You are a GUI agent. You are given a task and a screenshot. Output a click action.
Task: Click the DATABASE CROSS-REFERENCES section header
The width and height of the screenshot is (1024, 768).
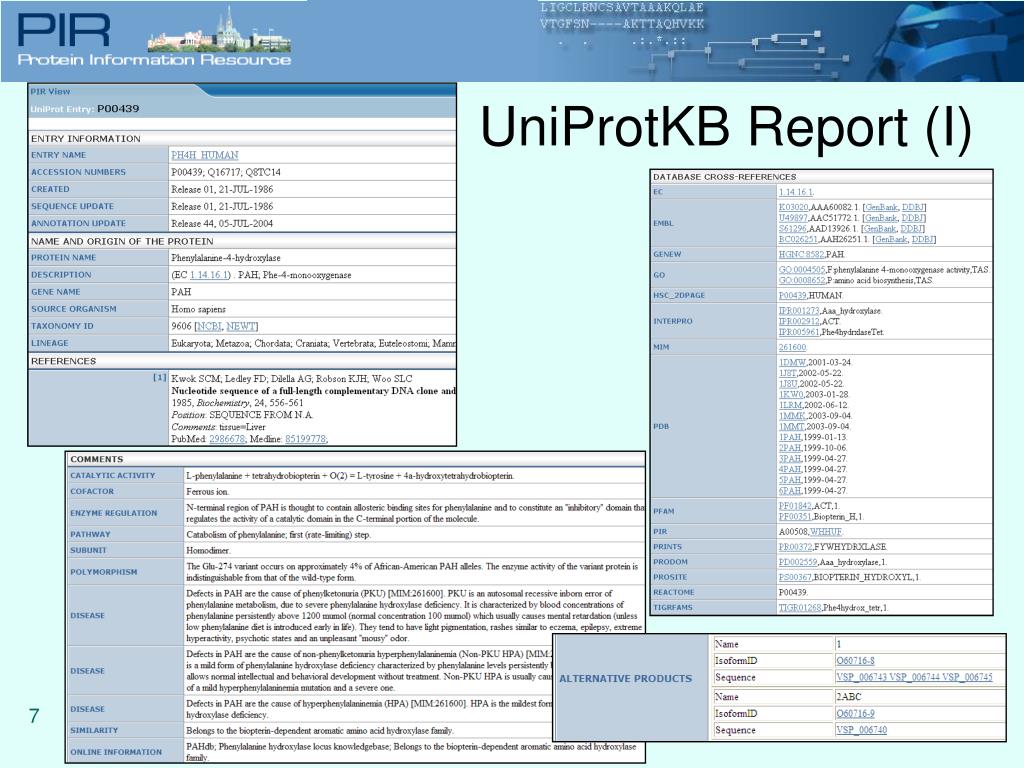tap(725, 177)
